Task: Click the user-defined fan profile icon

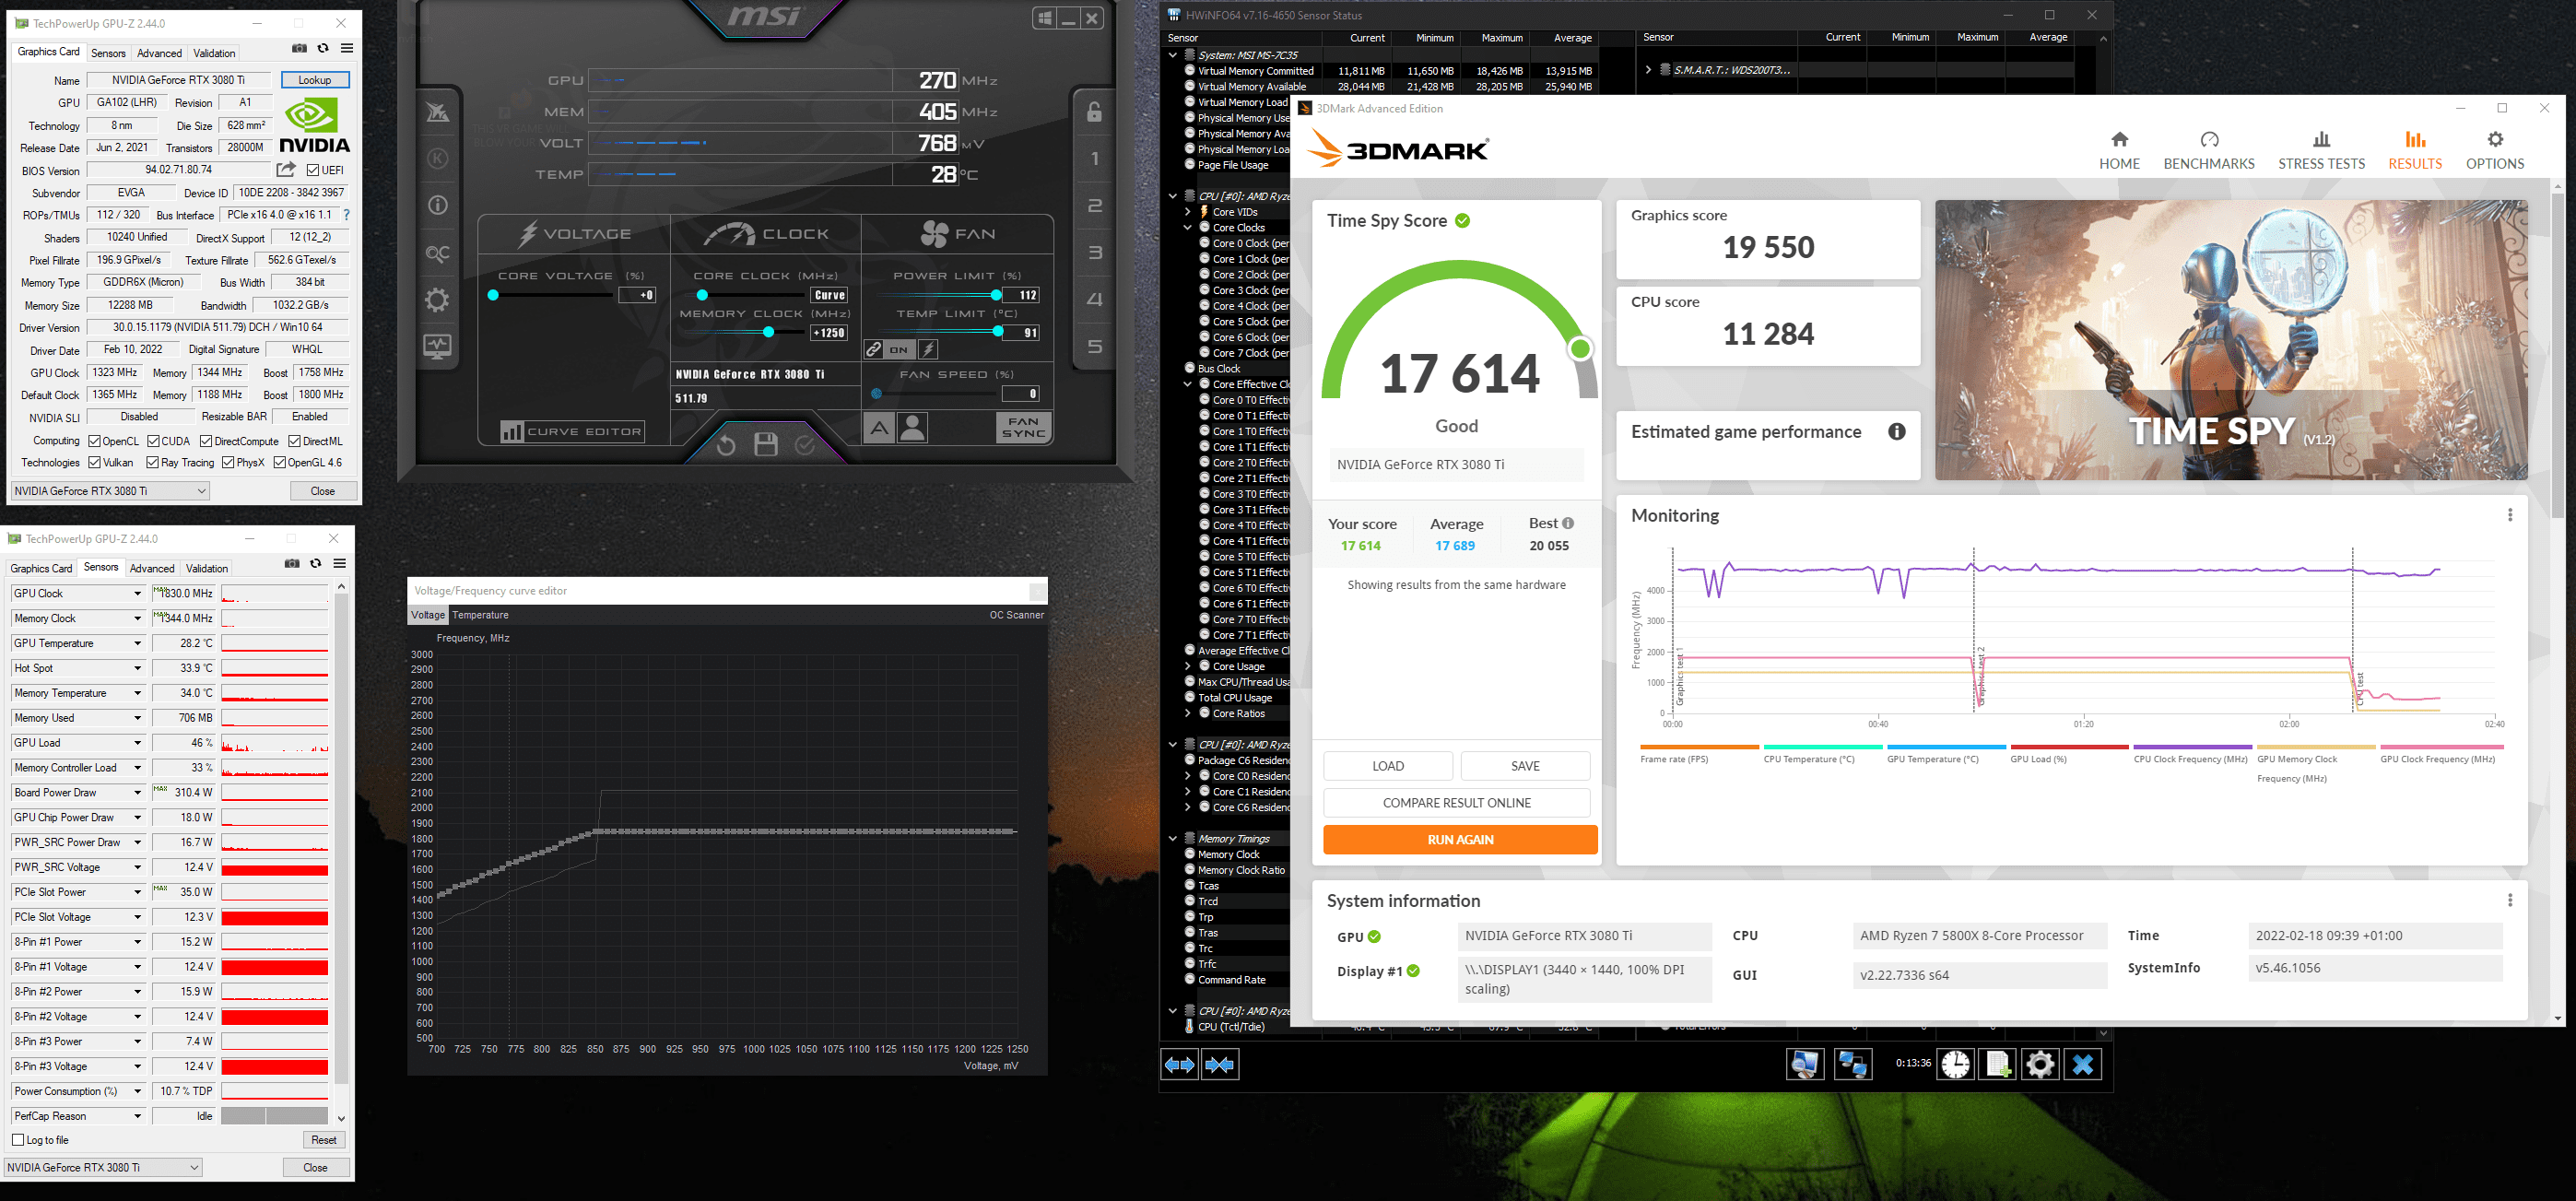Action: [x=912, y=429]
